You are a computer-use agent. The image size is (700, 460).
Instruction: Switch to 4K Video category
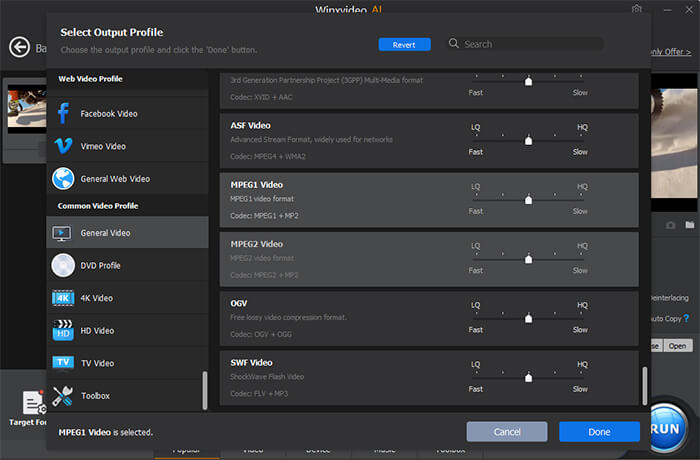(x=127, y=298)
